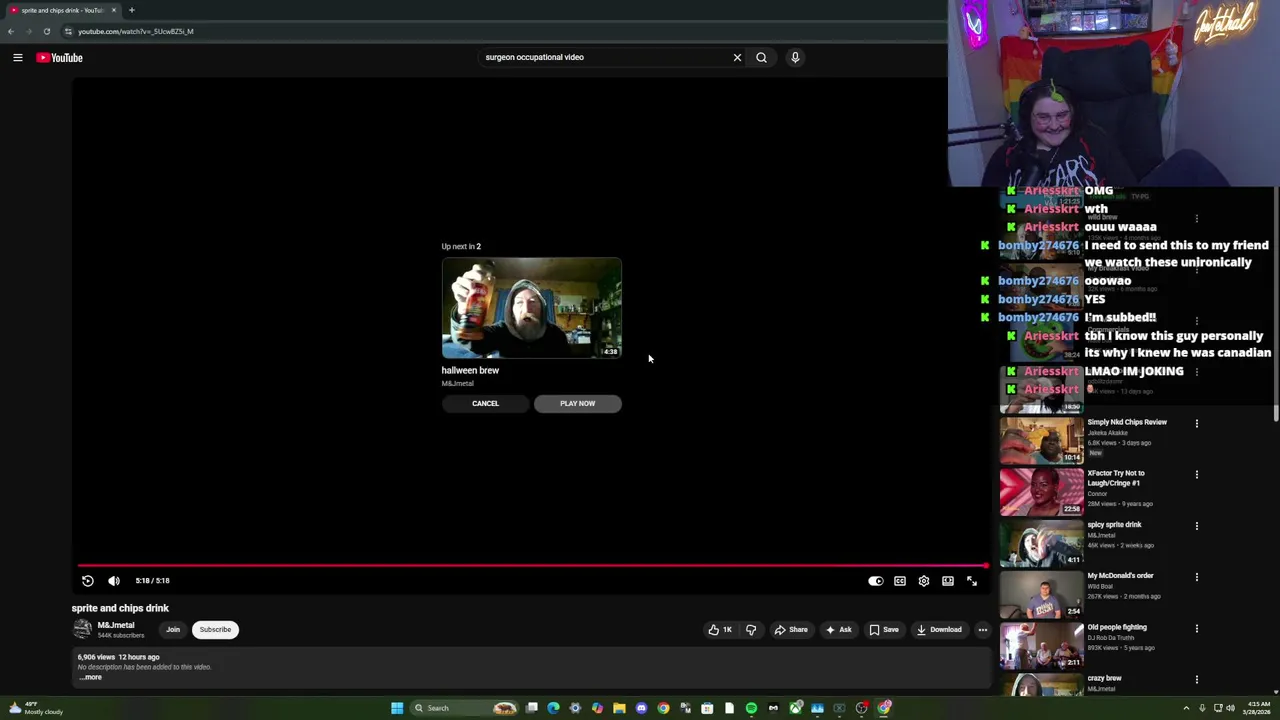Play next video now
The height and width of the screenshot is (720, 1280).
pyautogui.click(x=577, y=404)
